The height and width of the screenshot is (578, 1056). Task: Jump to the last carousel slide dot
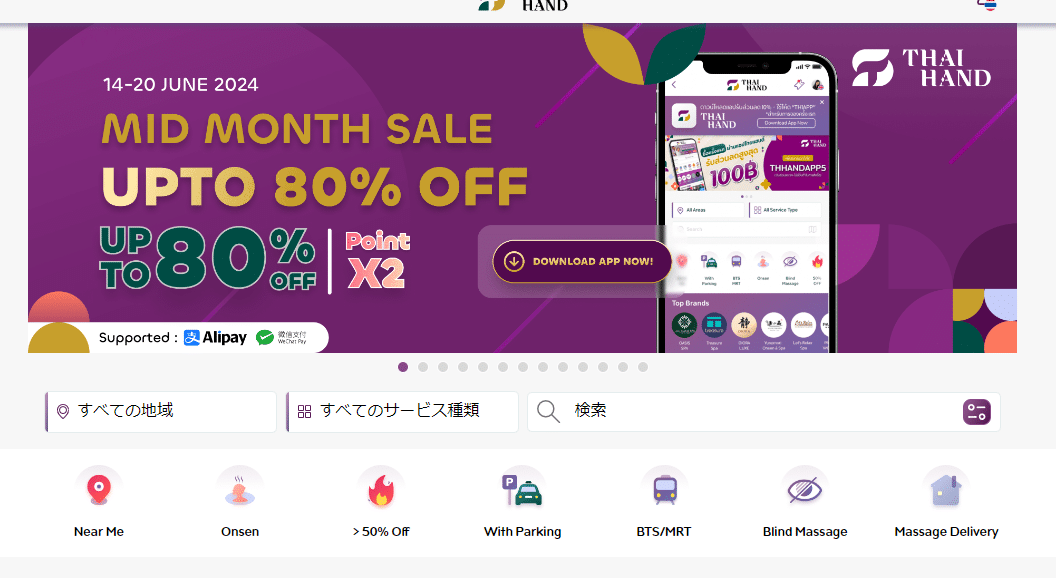click(x=643, y=367)
